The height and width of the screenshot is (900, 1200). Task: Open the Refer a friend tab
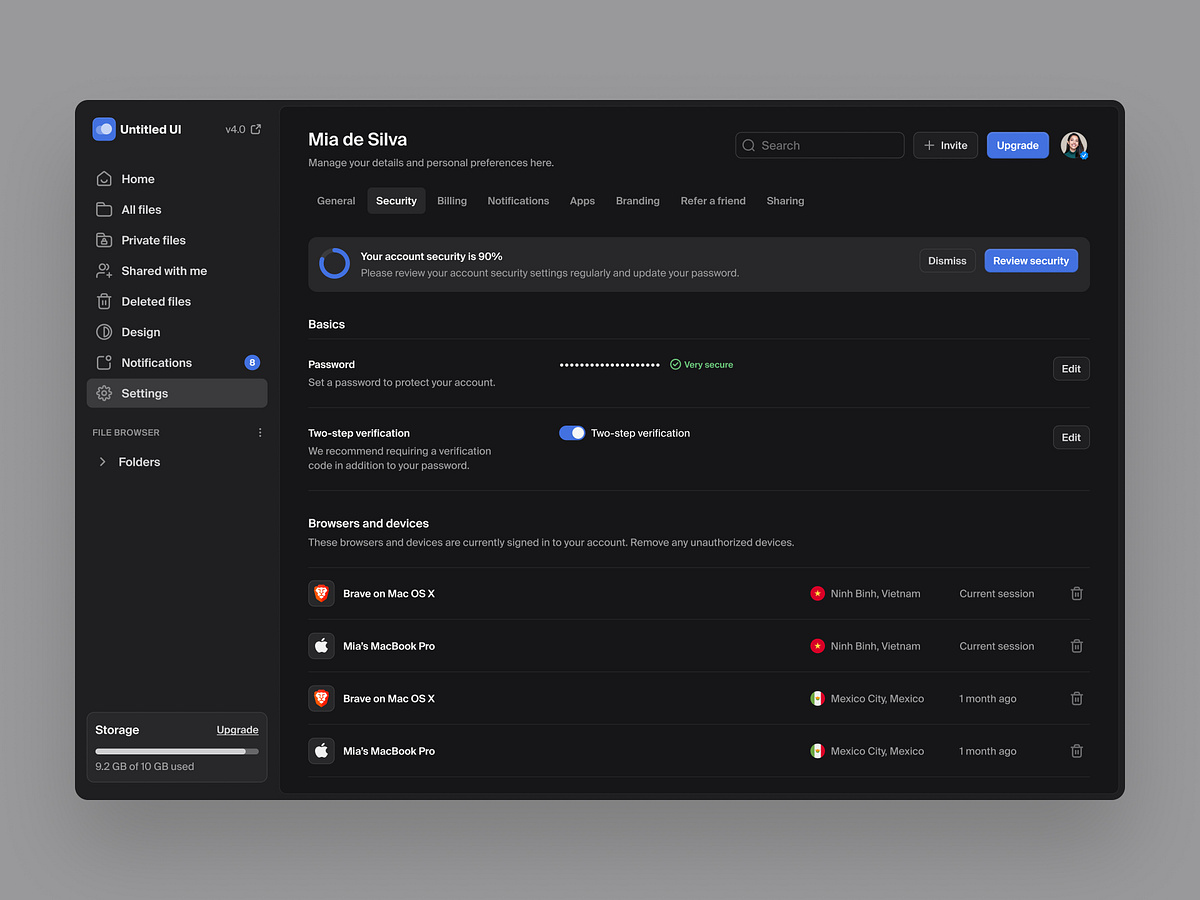click(713, 200)
